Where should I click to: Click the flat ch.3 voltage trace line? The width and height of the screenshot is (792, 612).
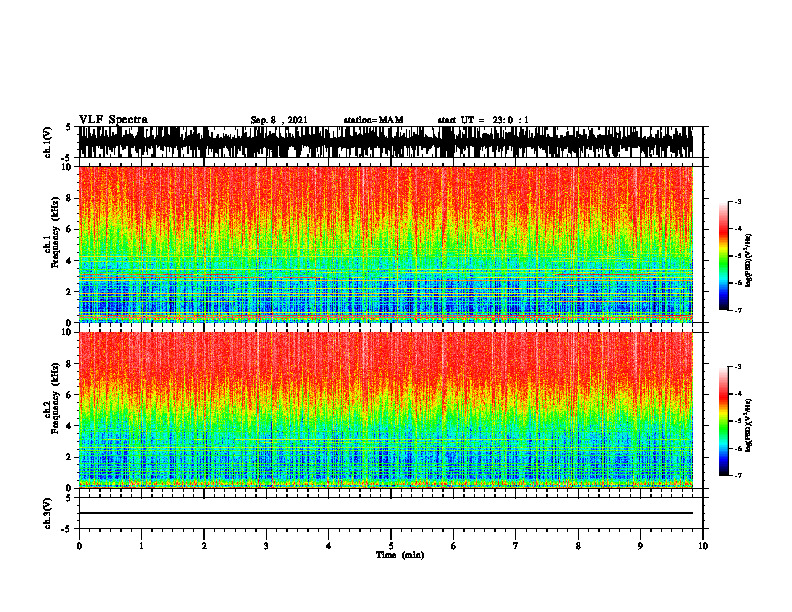[x=386, y=513]
